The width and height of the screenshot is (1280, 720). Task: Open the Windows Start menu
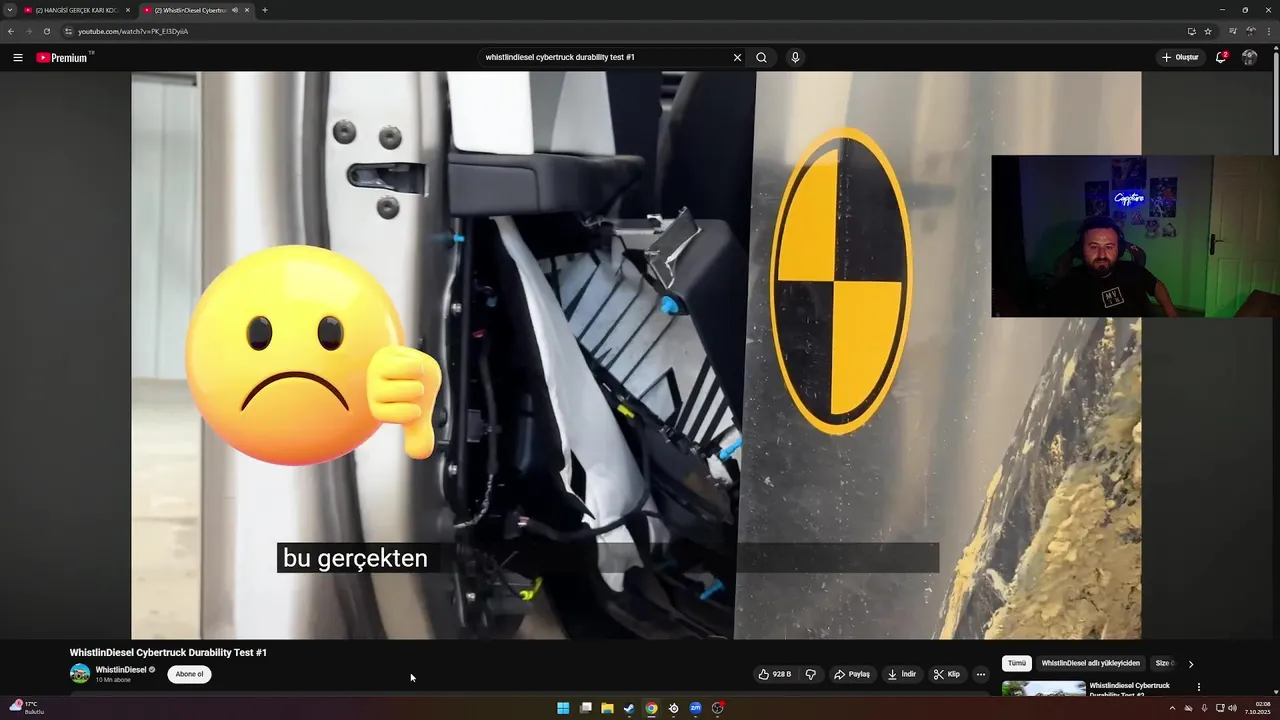click(x=563, y=708)
